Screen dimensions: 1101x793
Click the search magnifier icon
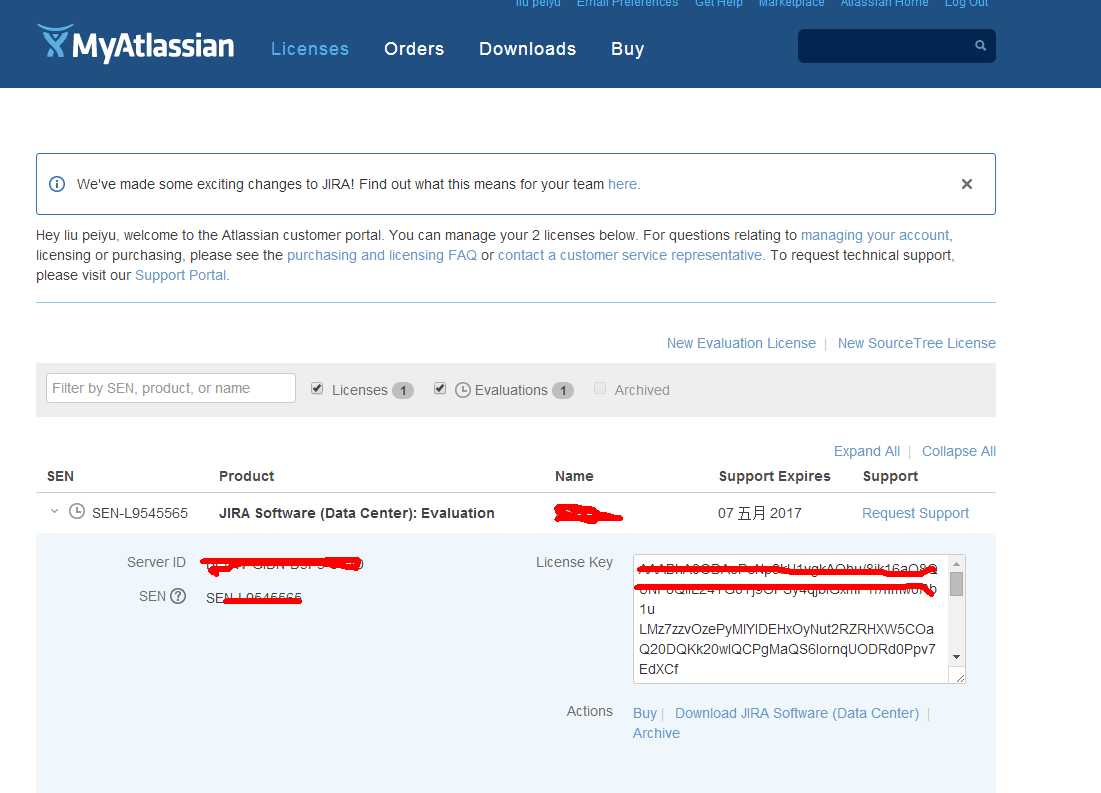coord(980,46)
